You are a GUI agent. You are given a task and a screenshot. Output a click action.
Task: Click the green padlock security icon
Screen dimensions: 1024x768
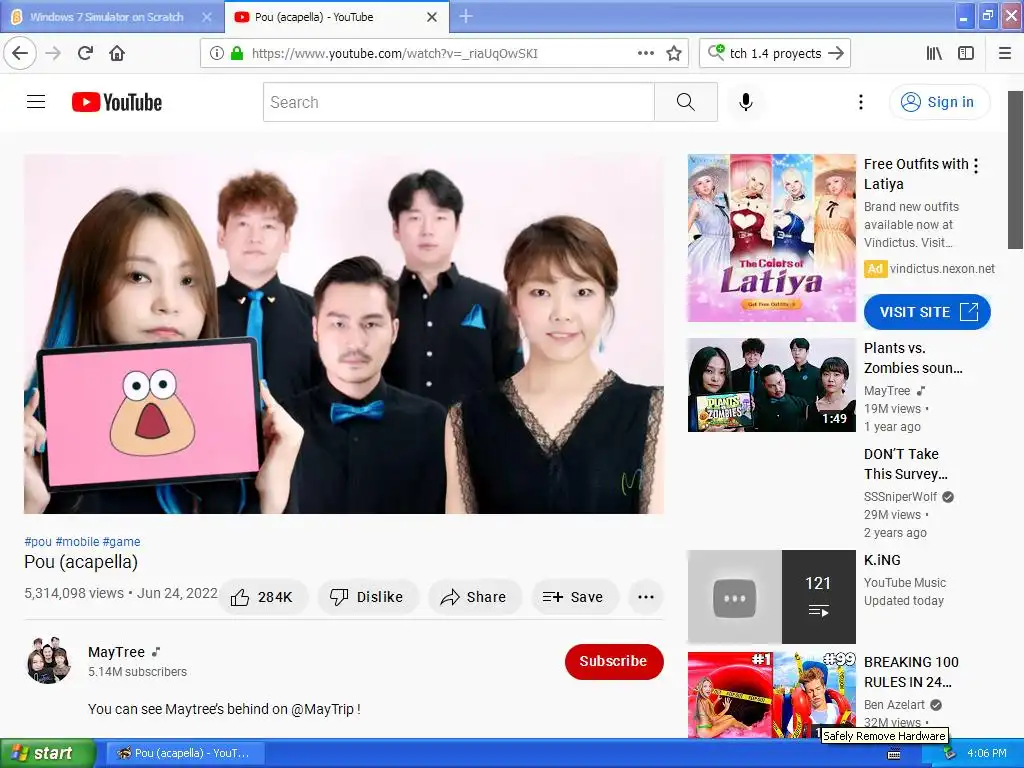click(x=237, y=53)
